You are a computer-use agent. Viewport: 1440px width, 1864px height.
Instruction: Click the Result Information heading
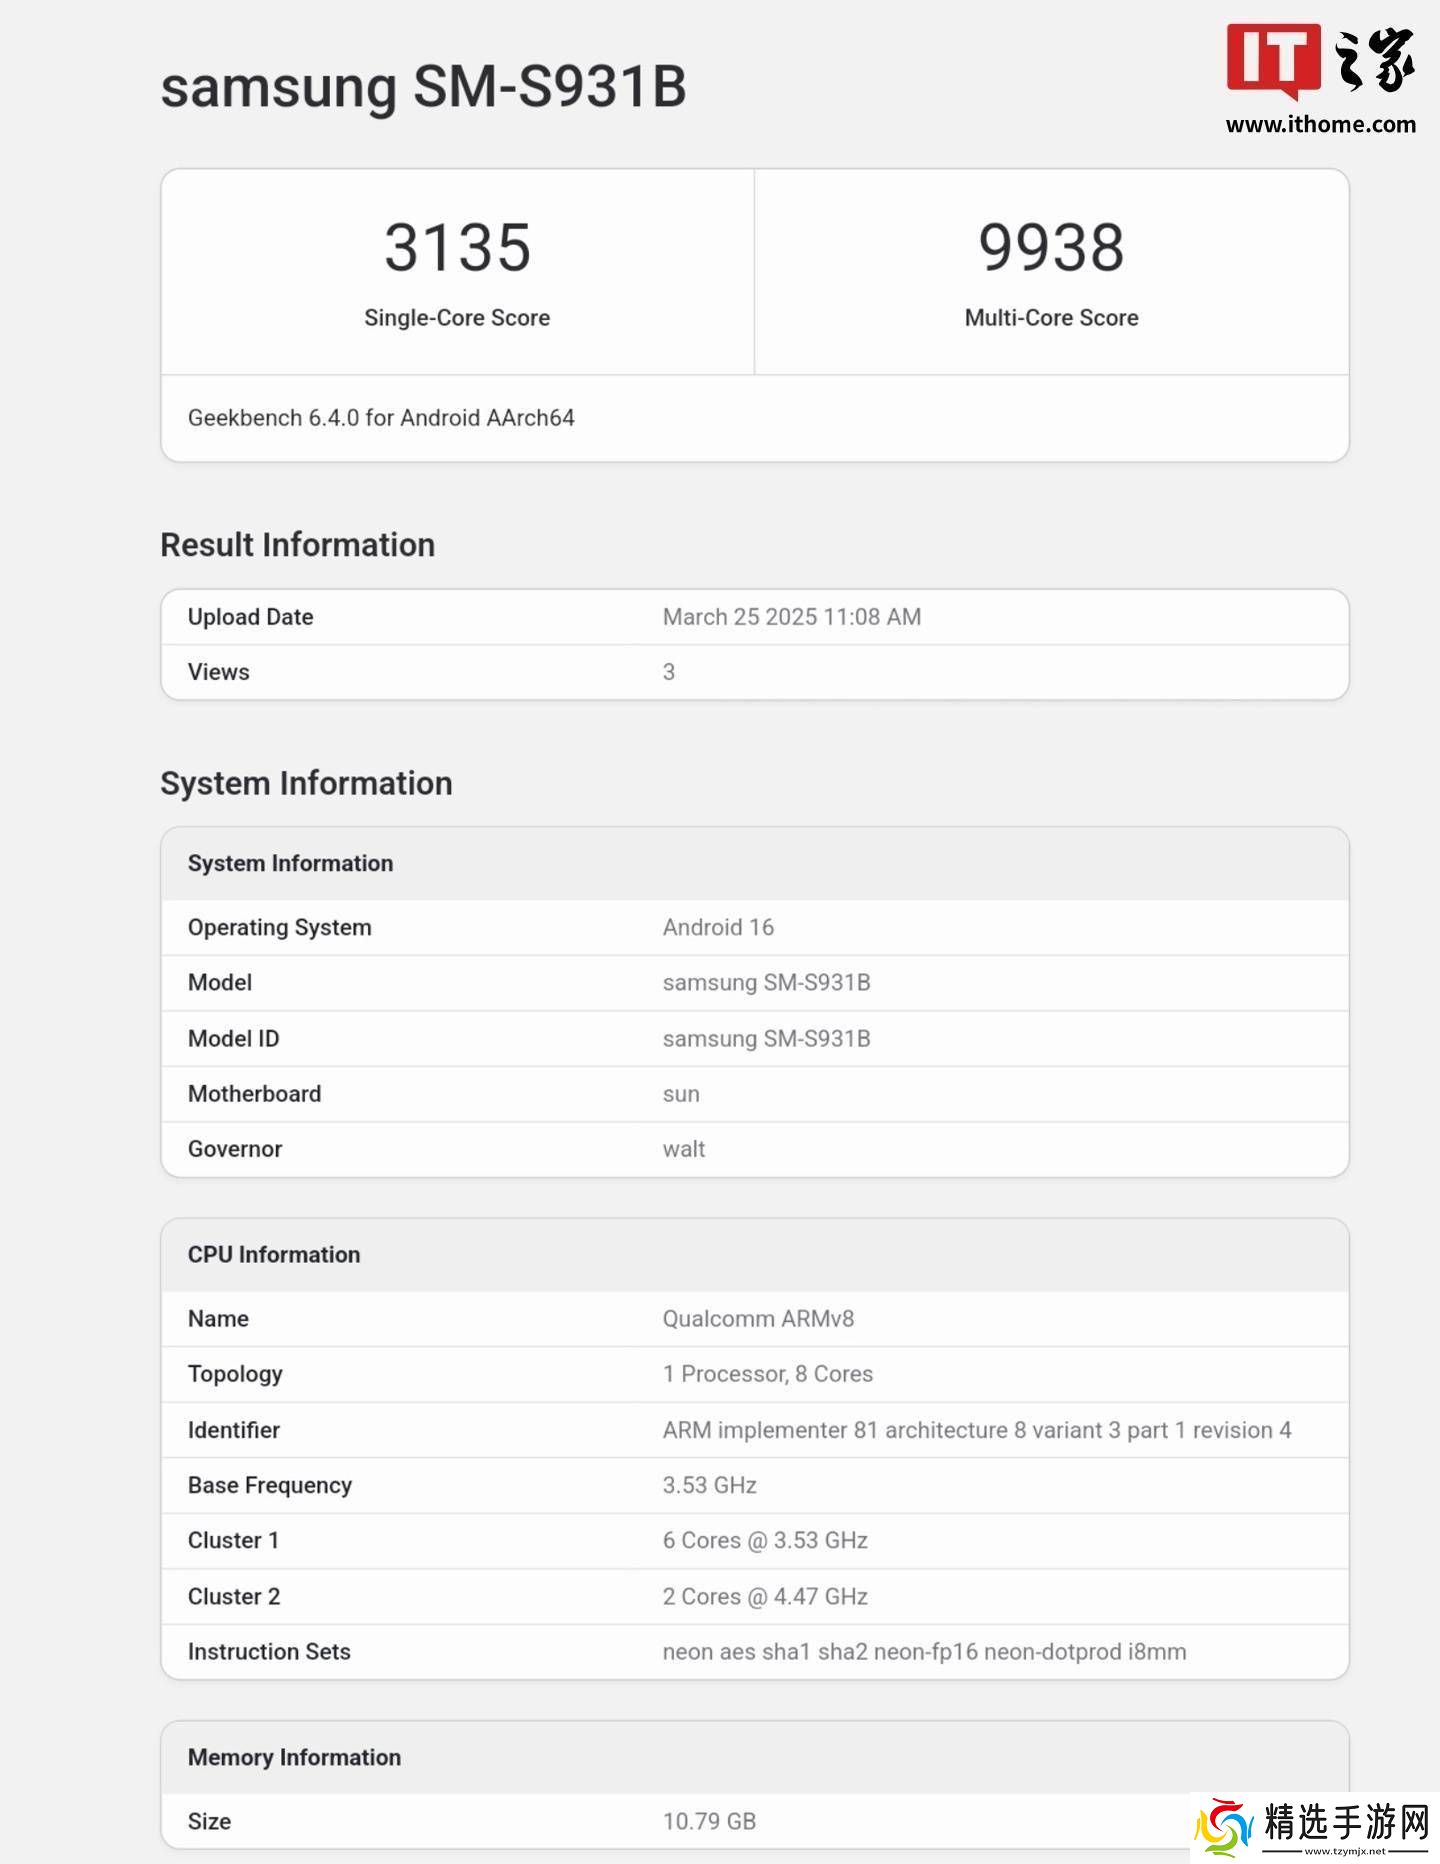(297, 545)
